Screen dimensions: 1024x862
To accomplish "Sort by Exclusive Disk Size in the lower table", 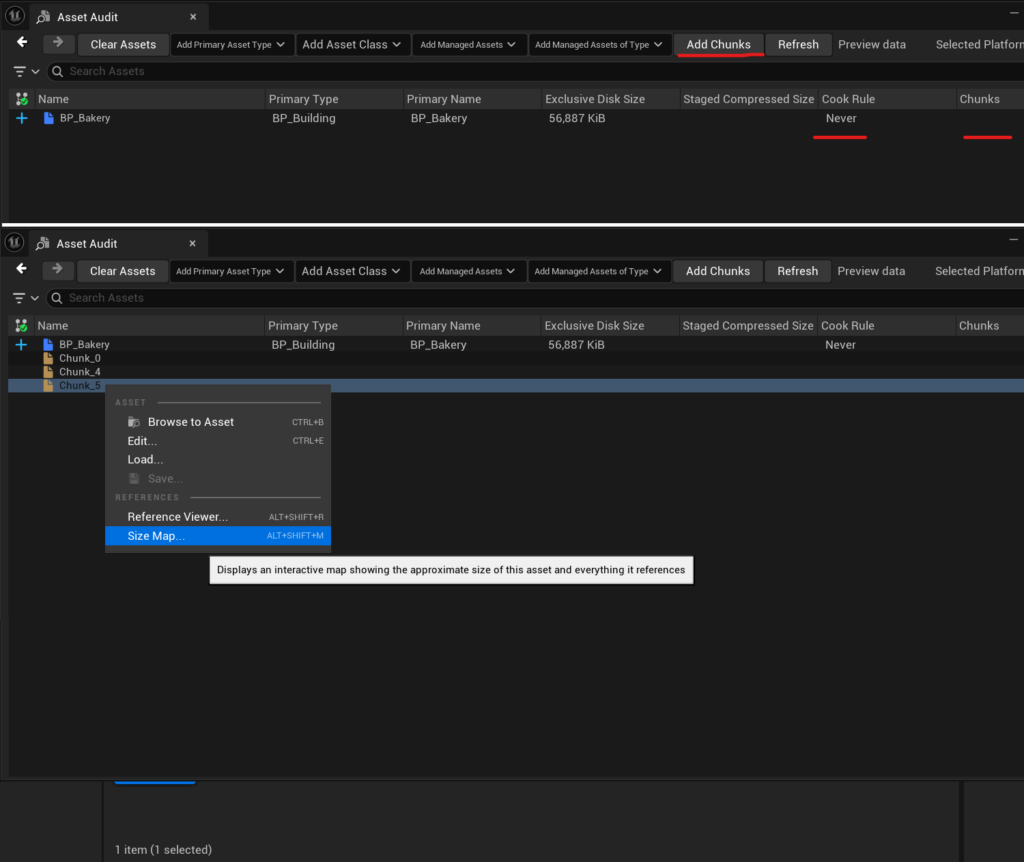I will click(x=594, y=326).
